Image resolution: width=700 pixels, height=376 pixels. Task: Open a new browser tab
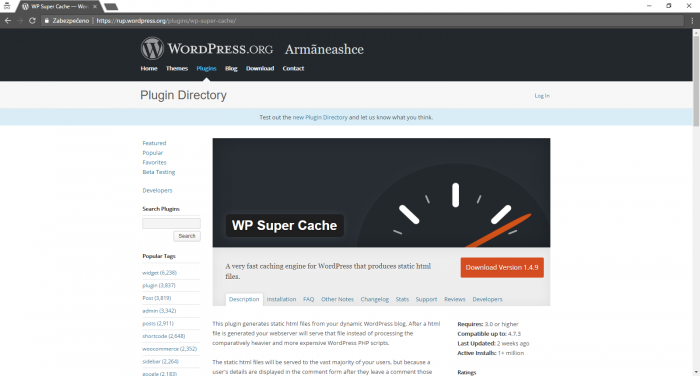click(x=111, y=7)
